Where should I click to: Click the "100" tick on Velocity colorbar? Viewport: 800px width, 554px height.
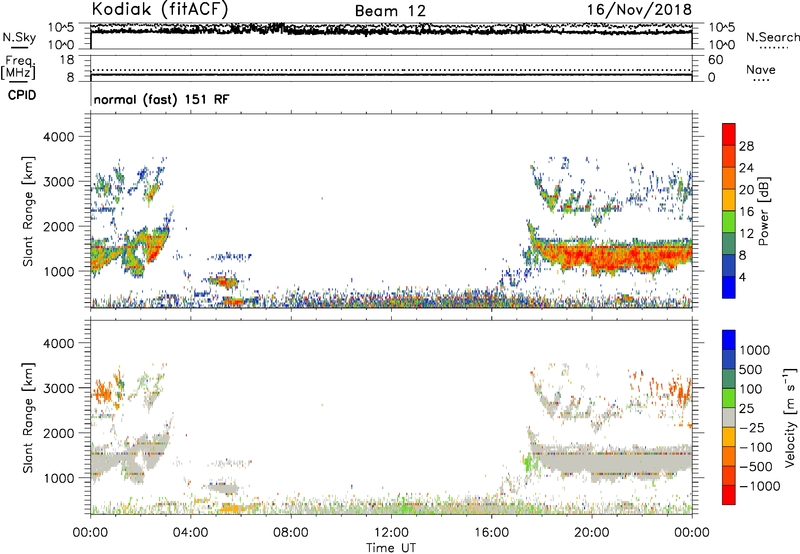(751, 389)
